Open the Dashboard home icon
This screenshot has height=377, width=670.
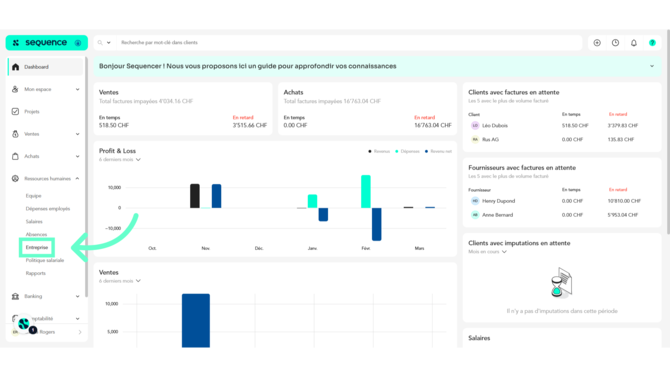pyautogui.click(x=15, y=67)
